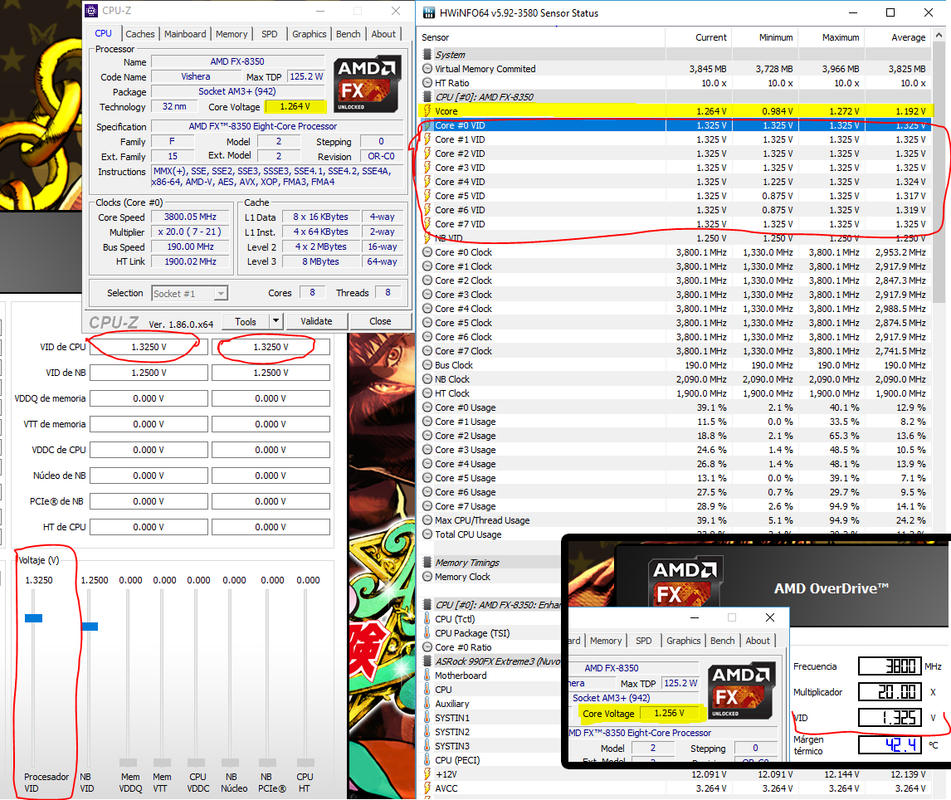Click the CPU HT voltage slider
This screenshot has width=951, height=800.
click(305, 762)
